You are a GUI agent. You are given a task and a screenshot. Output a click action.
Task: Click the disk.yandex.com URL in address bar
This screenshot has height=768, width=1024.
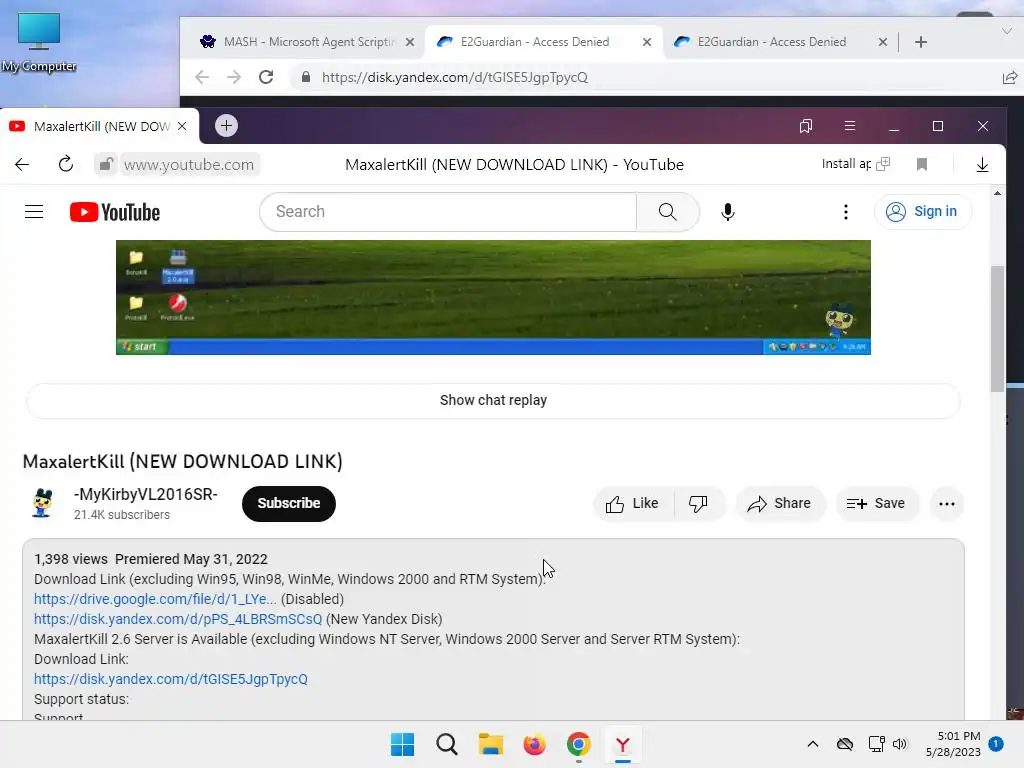click(455, 77)
